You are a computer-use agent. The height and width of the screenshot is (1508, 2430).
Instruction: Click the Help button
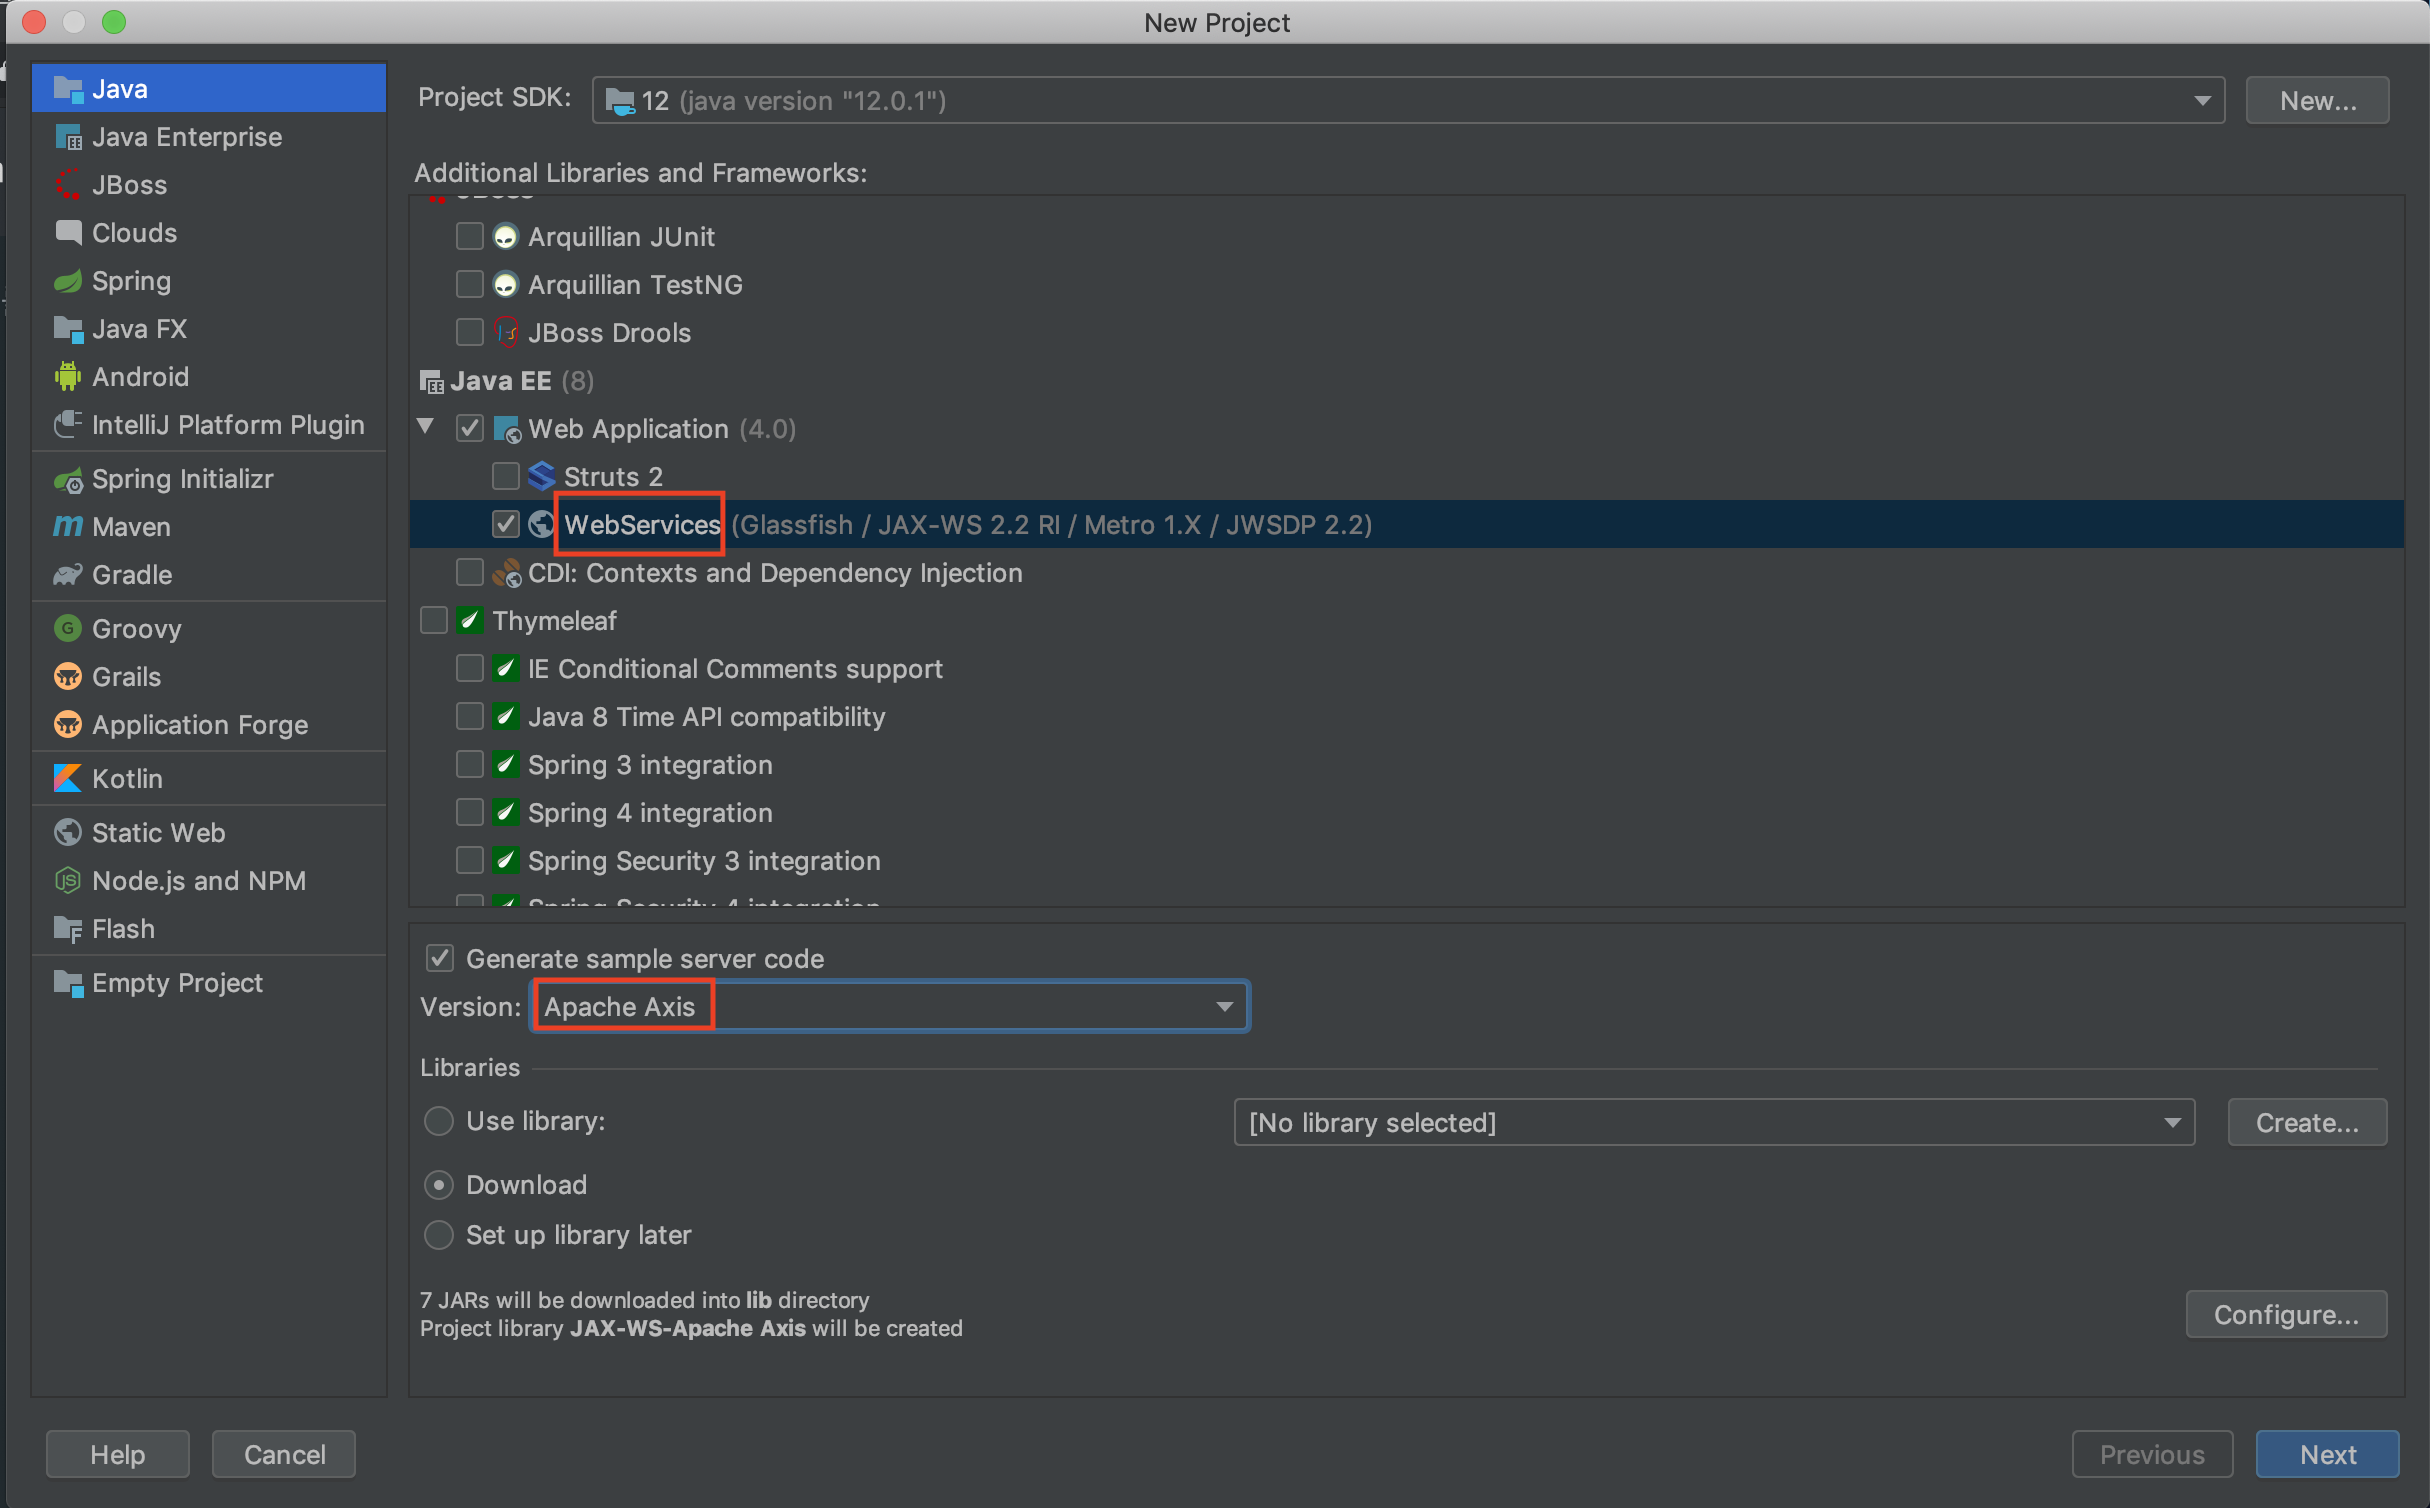coord(118,1454)
